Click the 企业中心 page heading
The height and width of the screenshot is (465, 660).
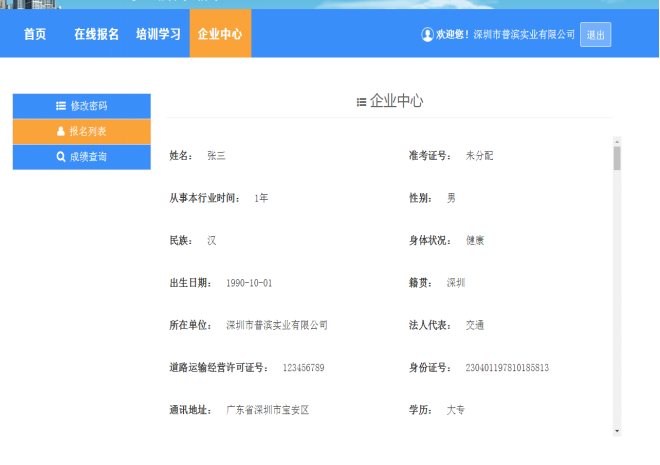coord(396,101)
